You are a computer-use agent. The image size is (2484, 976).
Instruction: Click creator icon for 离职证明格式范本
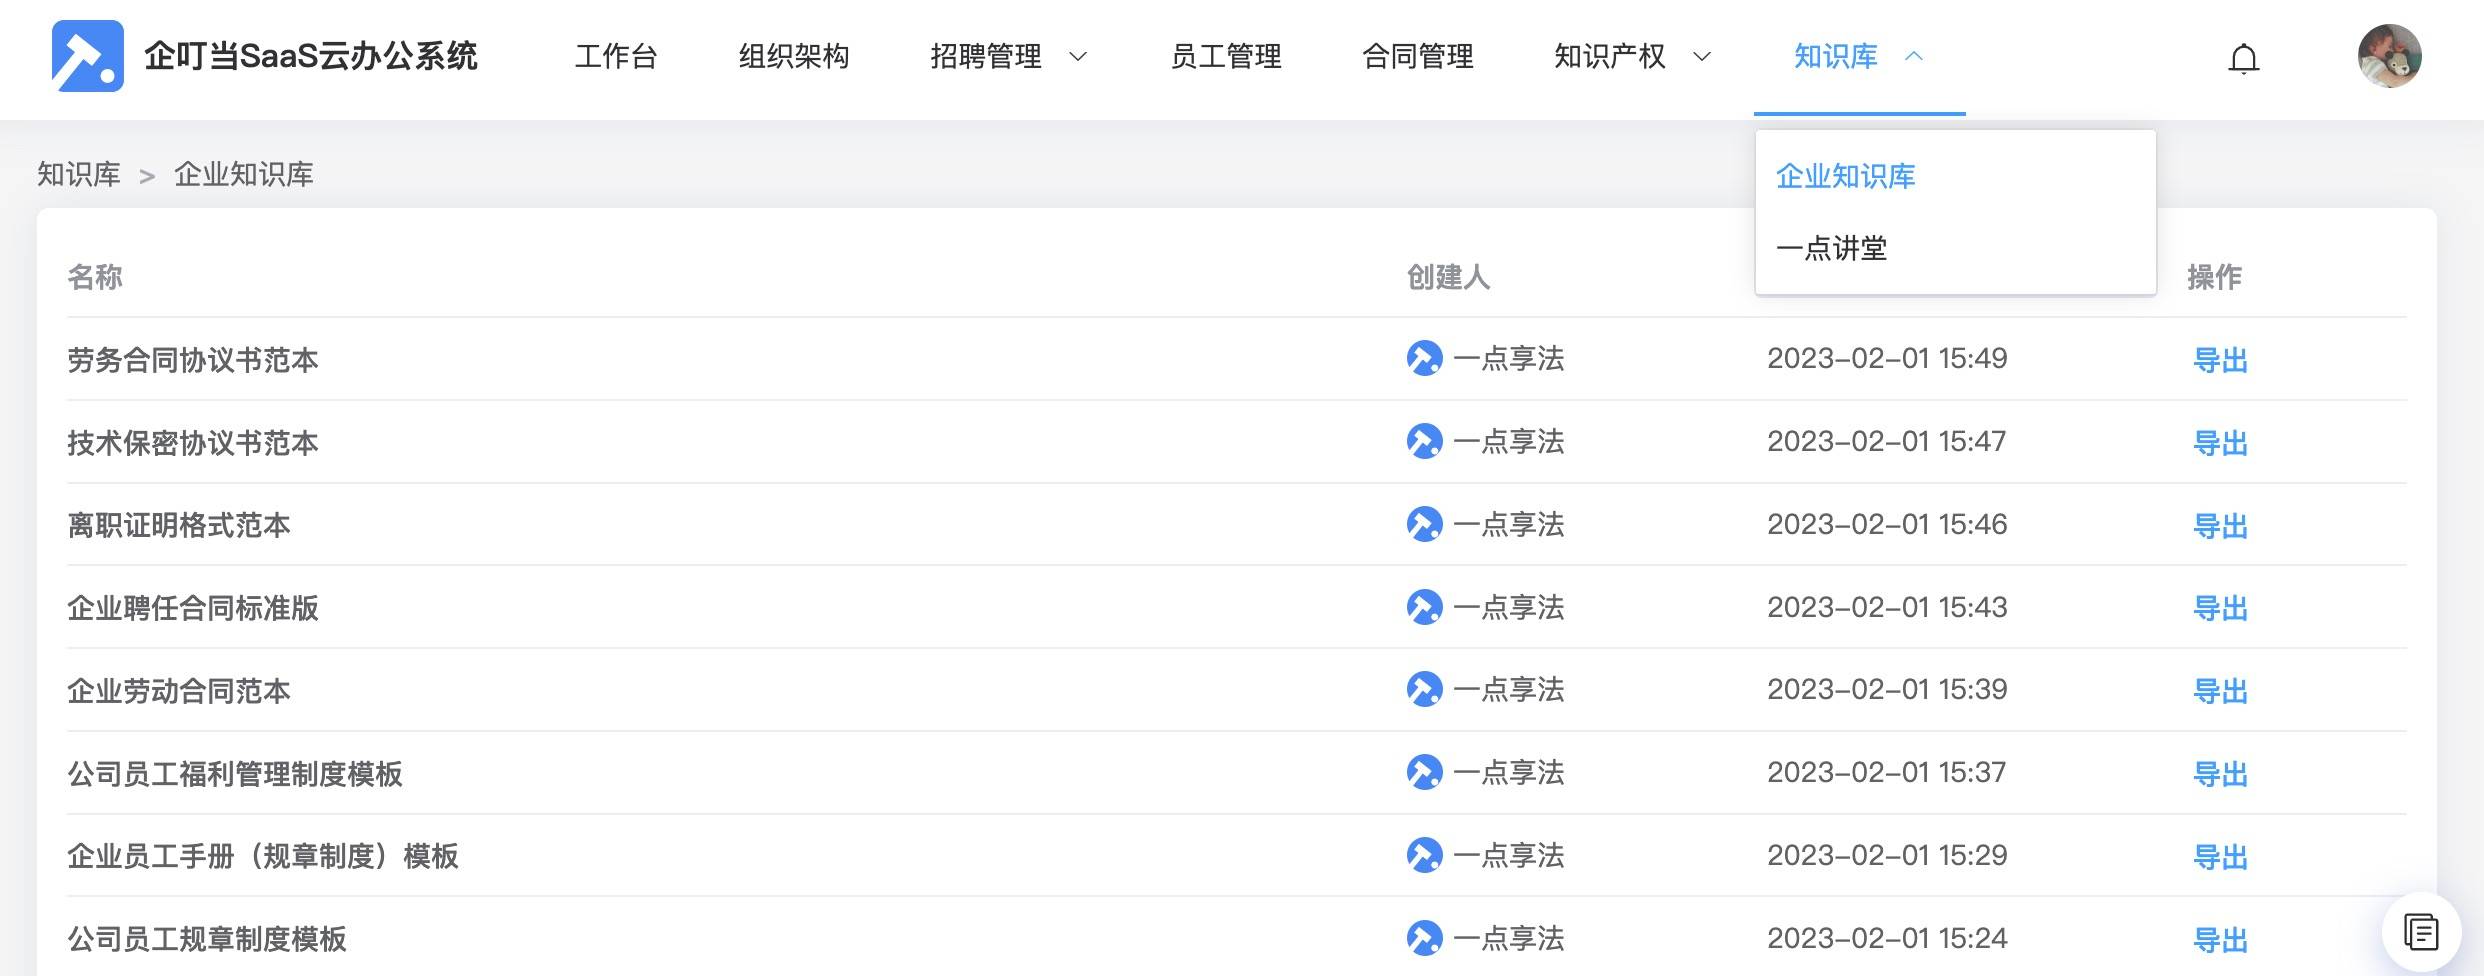click(1424, 524)
